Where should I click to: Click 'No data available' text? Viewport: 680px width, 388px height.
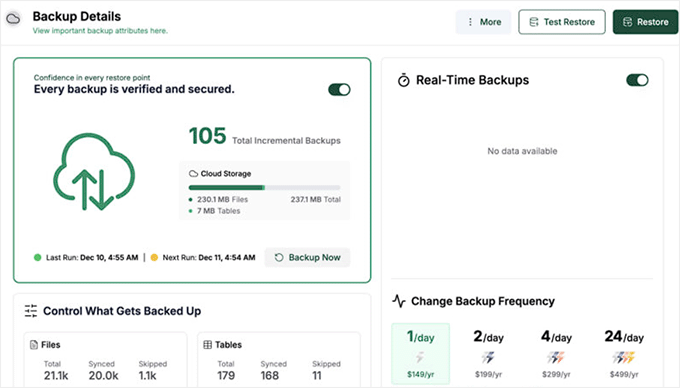[522, 151]
